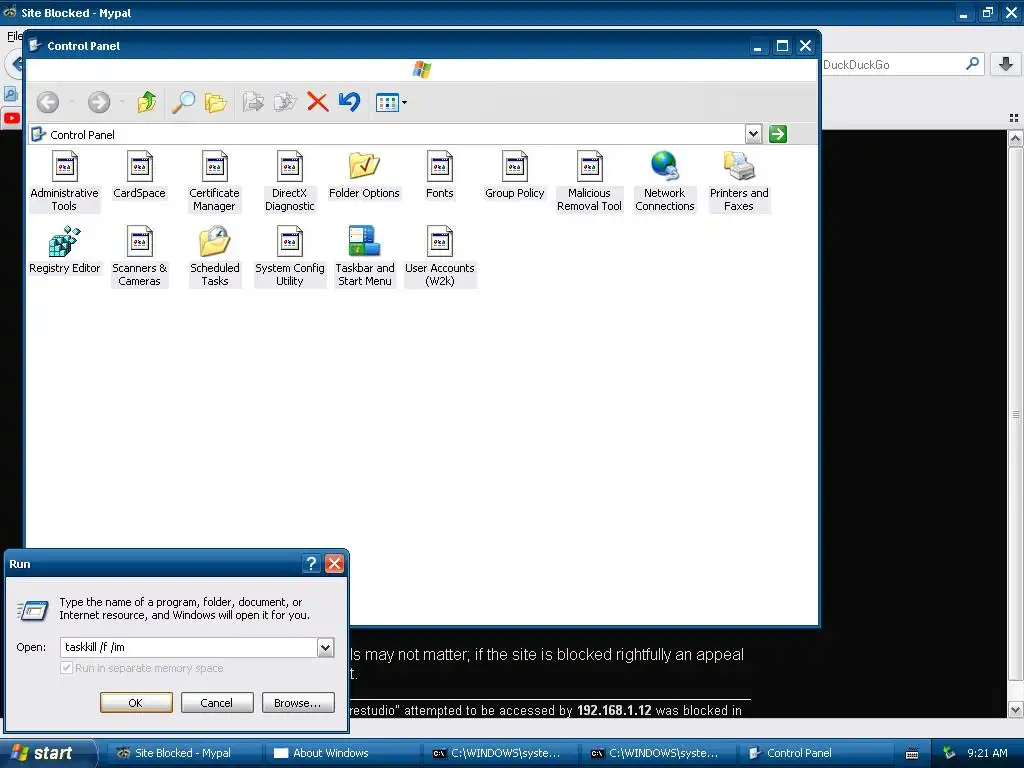Click the YouTube bookmark icon in Mypal
Viewport: 1024px width, 768px height.
pos(12,118)
